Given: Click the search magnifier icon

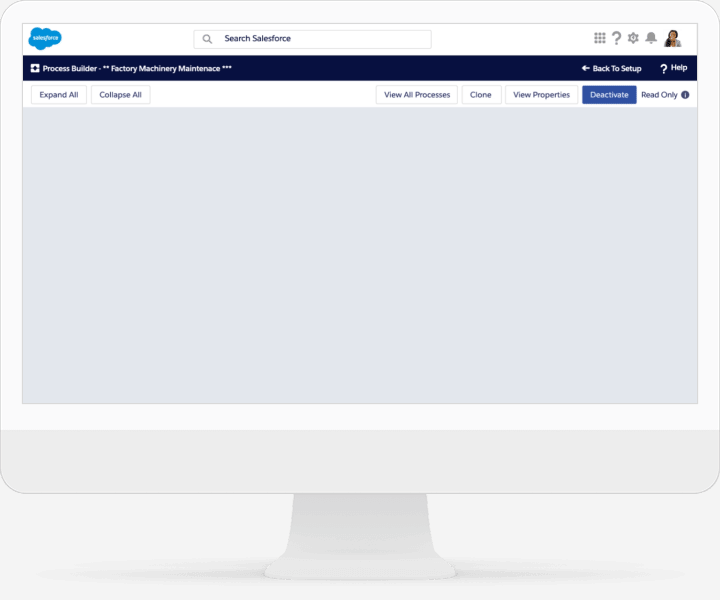Looking at the screenshot, I should [207, 39].
